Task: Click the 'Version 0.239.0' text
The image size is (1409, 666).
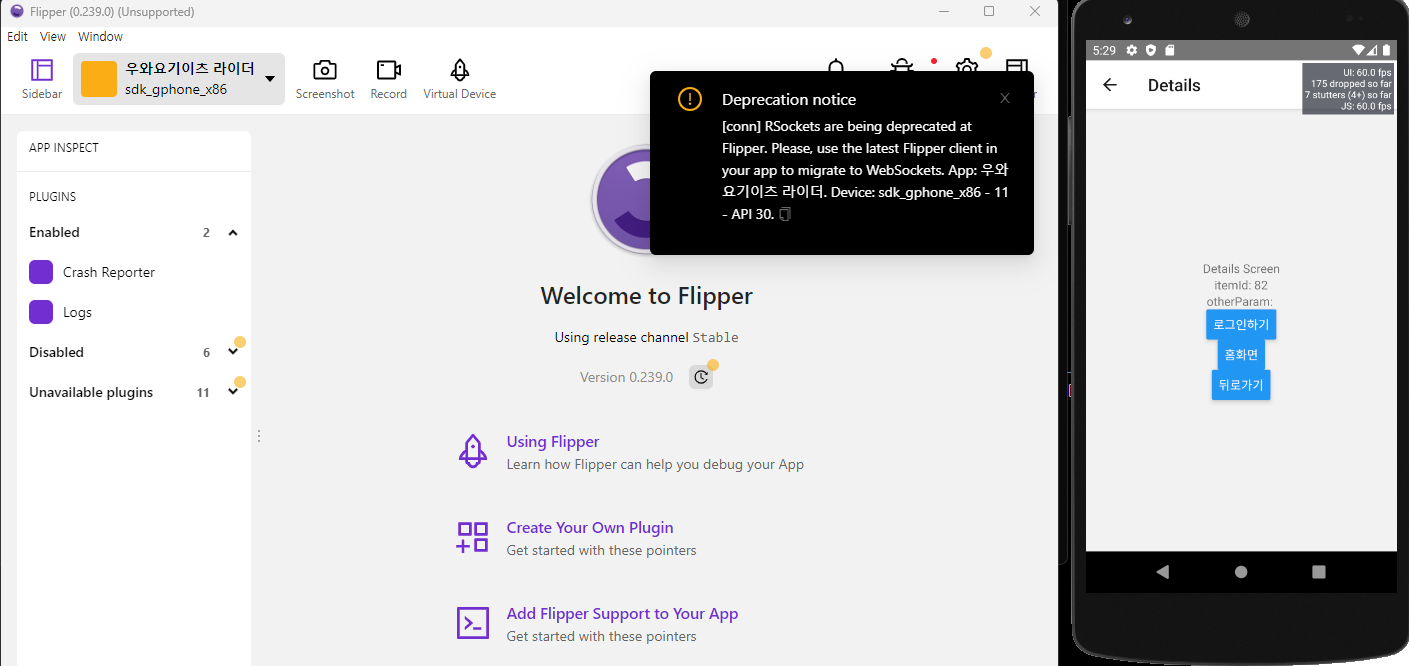Action: point(626,377)
